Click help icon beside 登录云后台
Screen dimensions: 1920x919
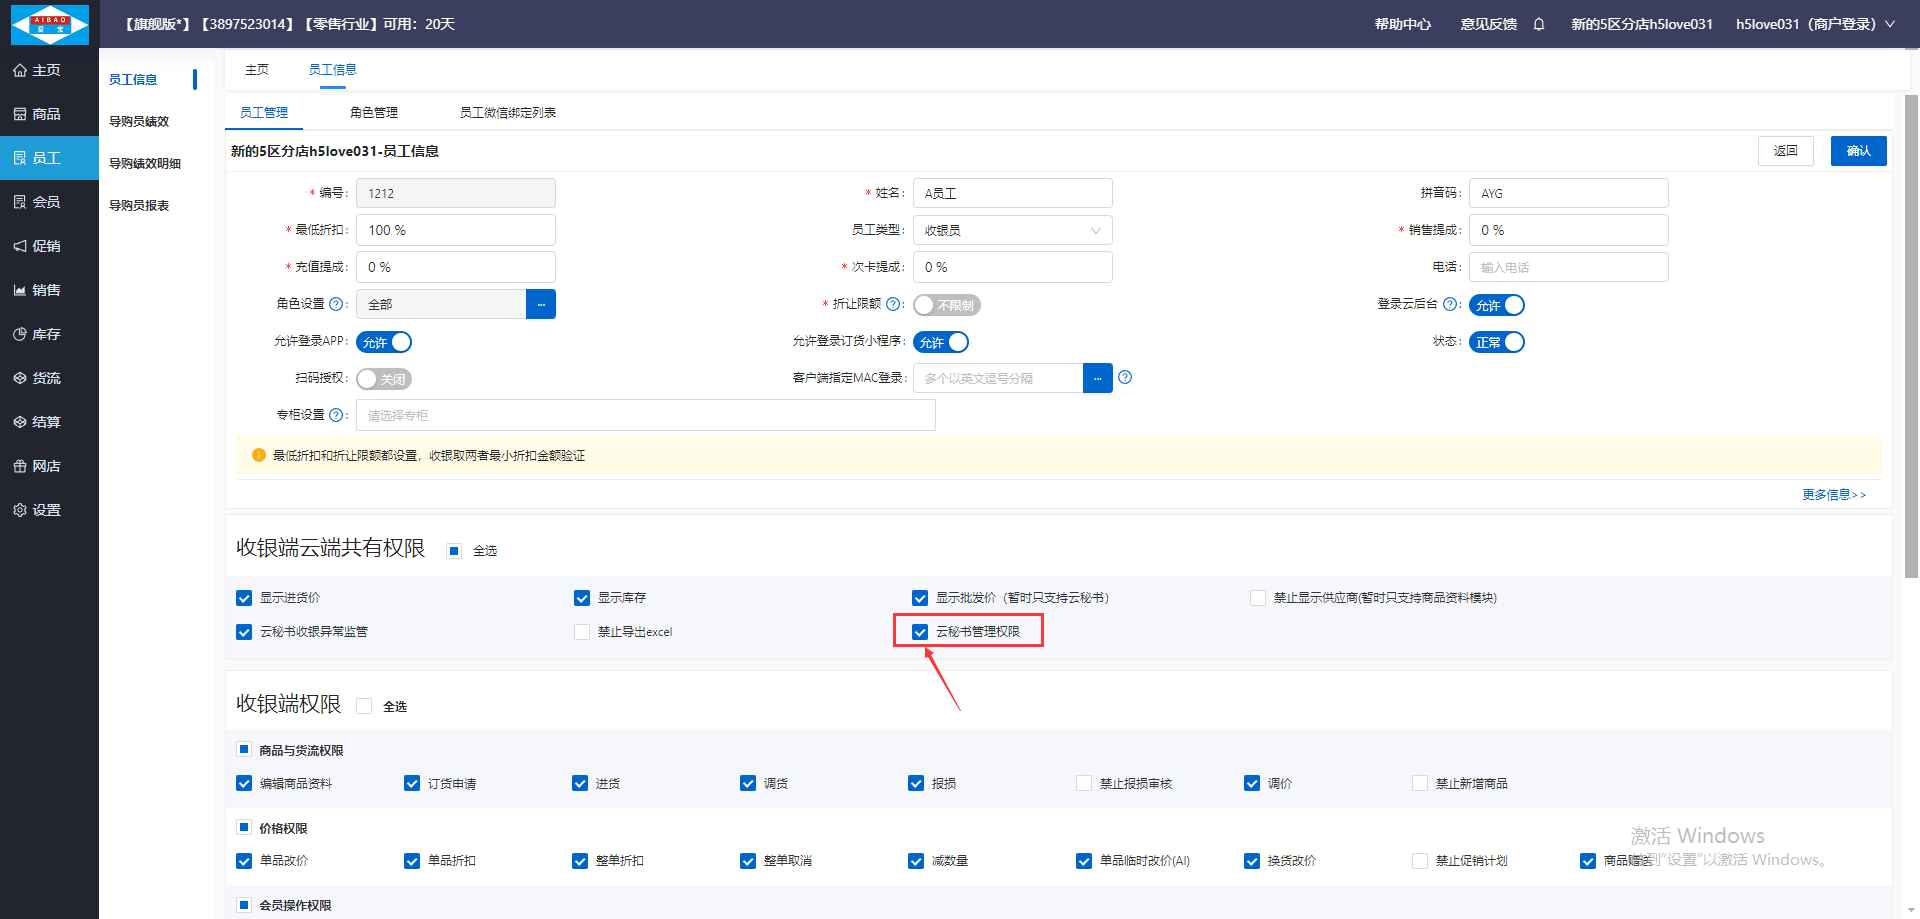pyautogui.click(x=1449, y=304)
